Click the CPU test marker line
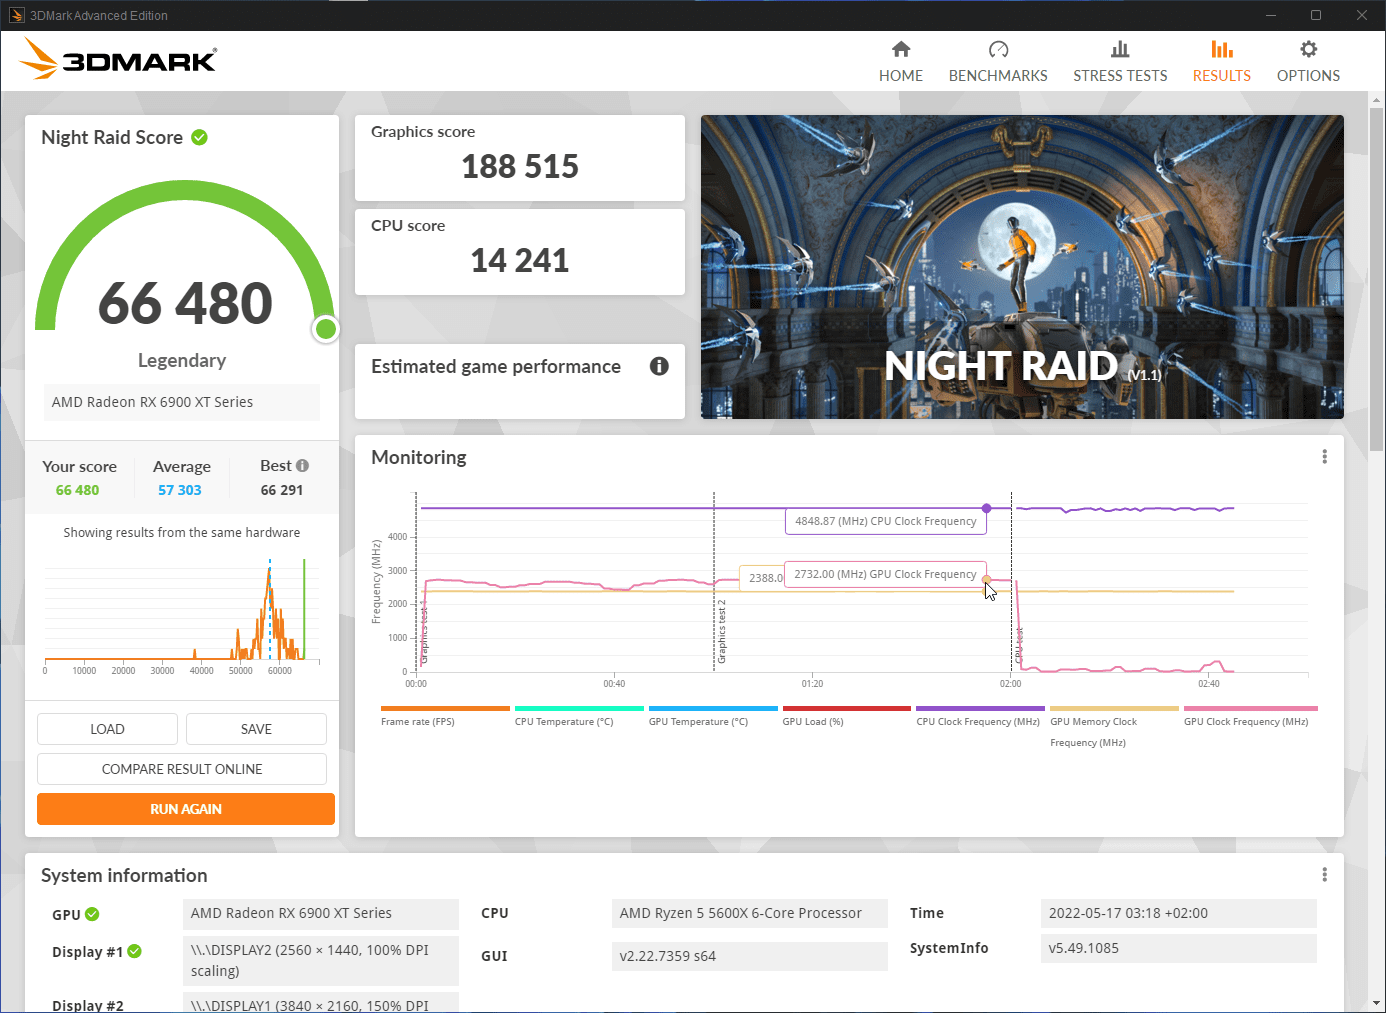1386x1013 pixels. (x=1011, y=582)
